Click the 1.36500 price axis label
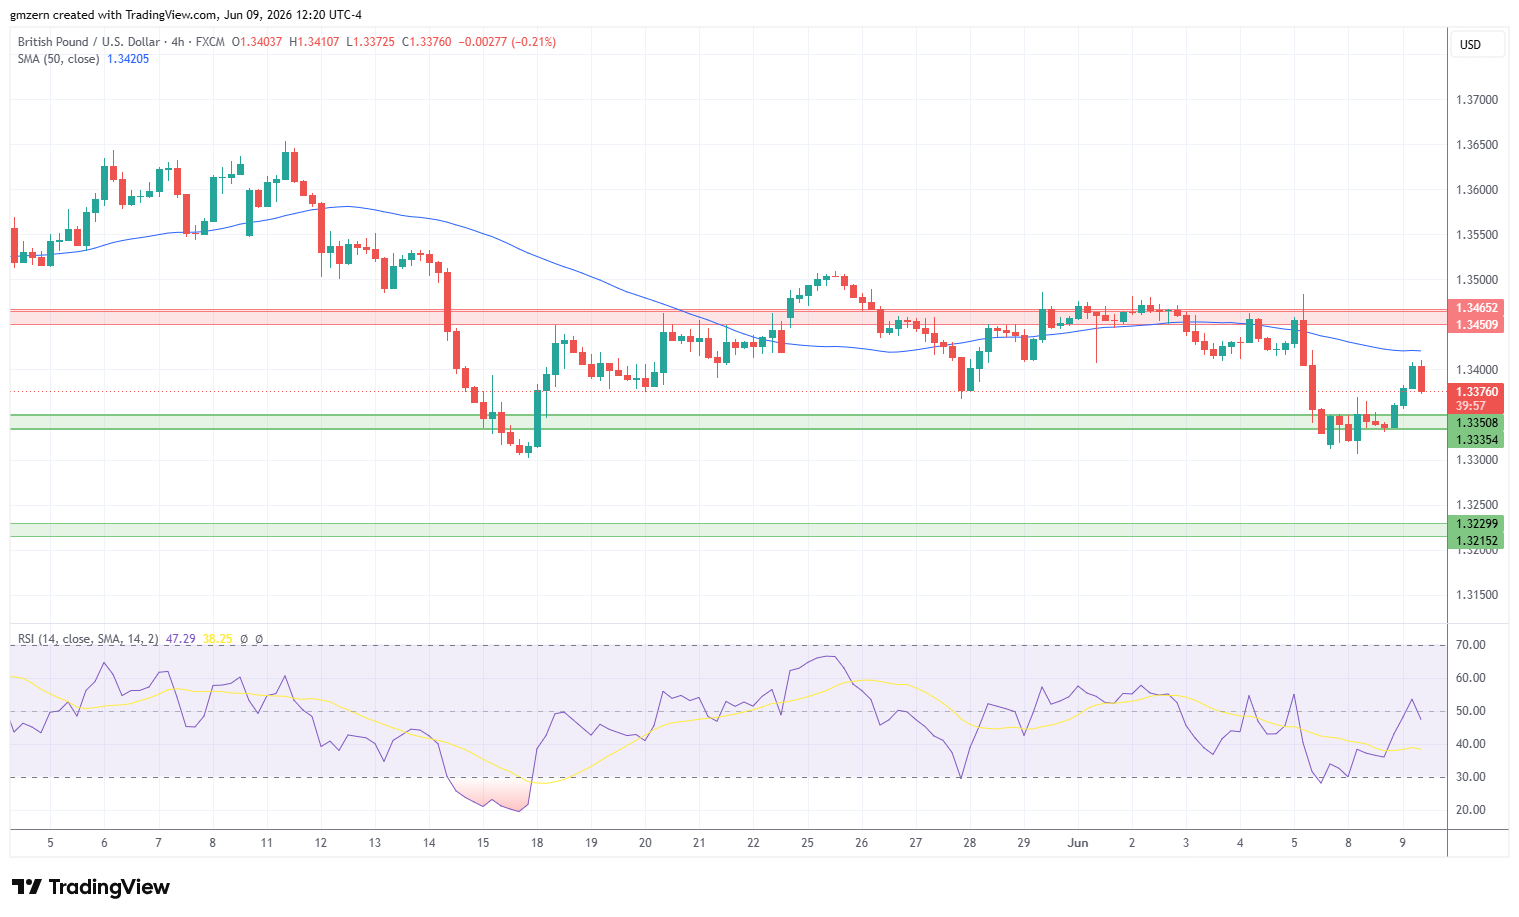The width and height of the screenshot is (1519, 917). (1477, 145)
